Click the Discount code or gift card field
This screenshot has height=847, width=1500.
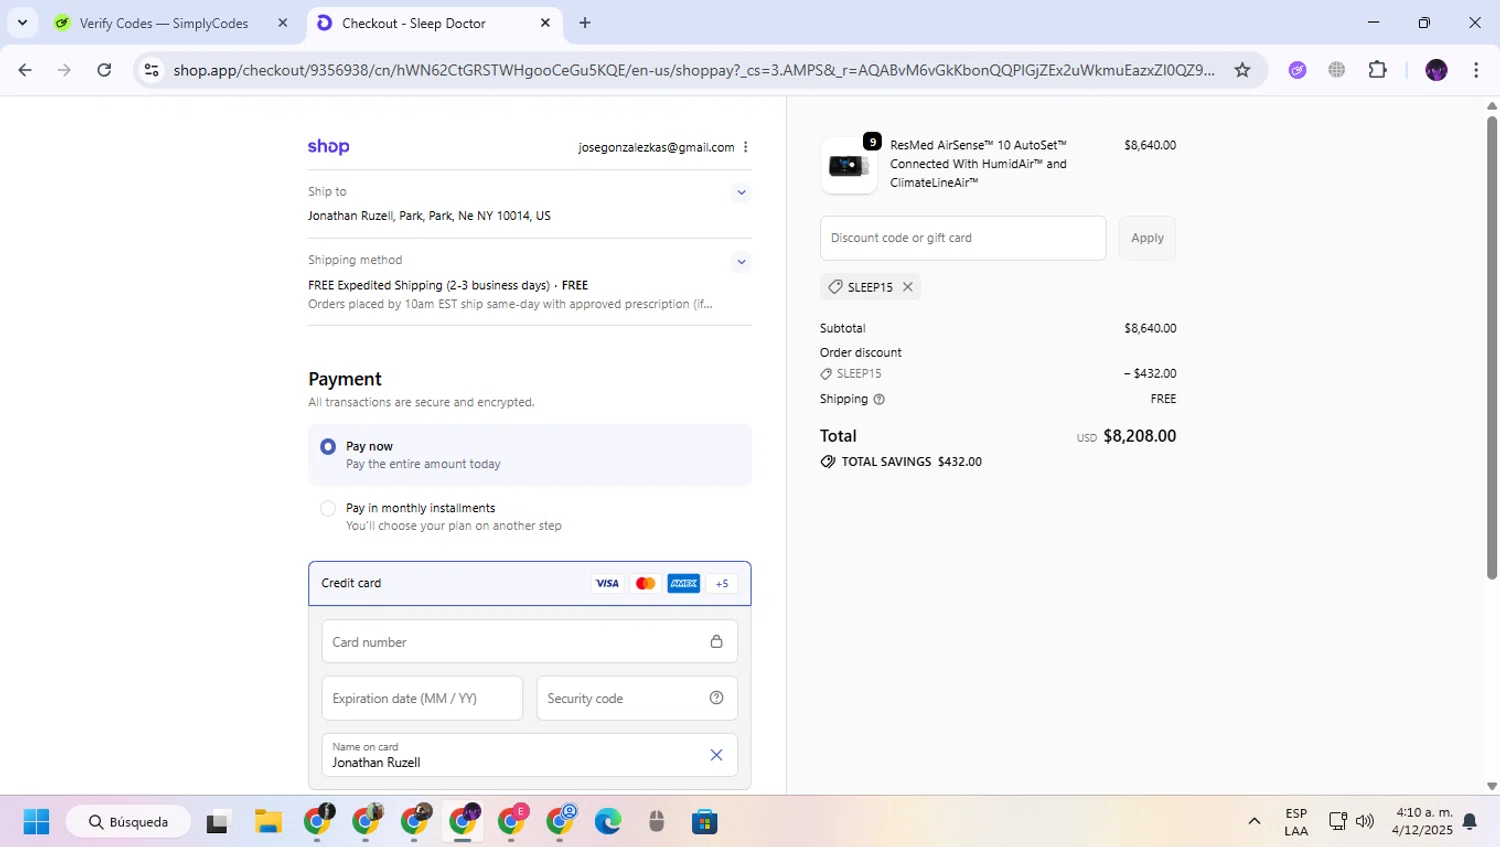(x=963, y=238)
